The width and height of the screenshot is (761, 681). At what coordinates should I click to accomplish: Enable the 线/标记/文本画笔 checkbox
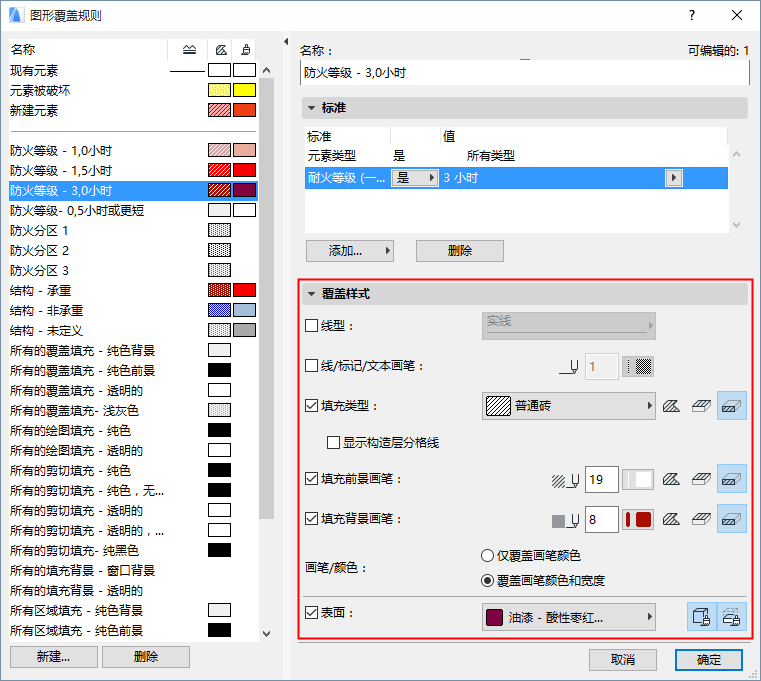coord(312,365)
